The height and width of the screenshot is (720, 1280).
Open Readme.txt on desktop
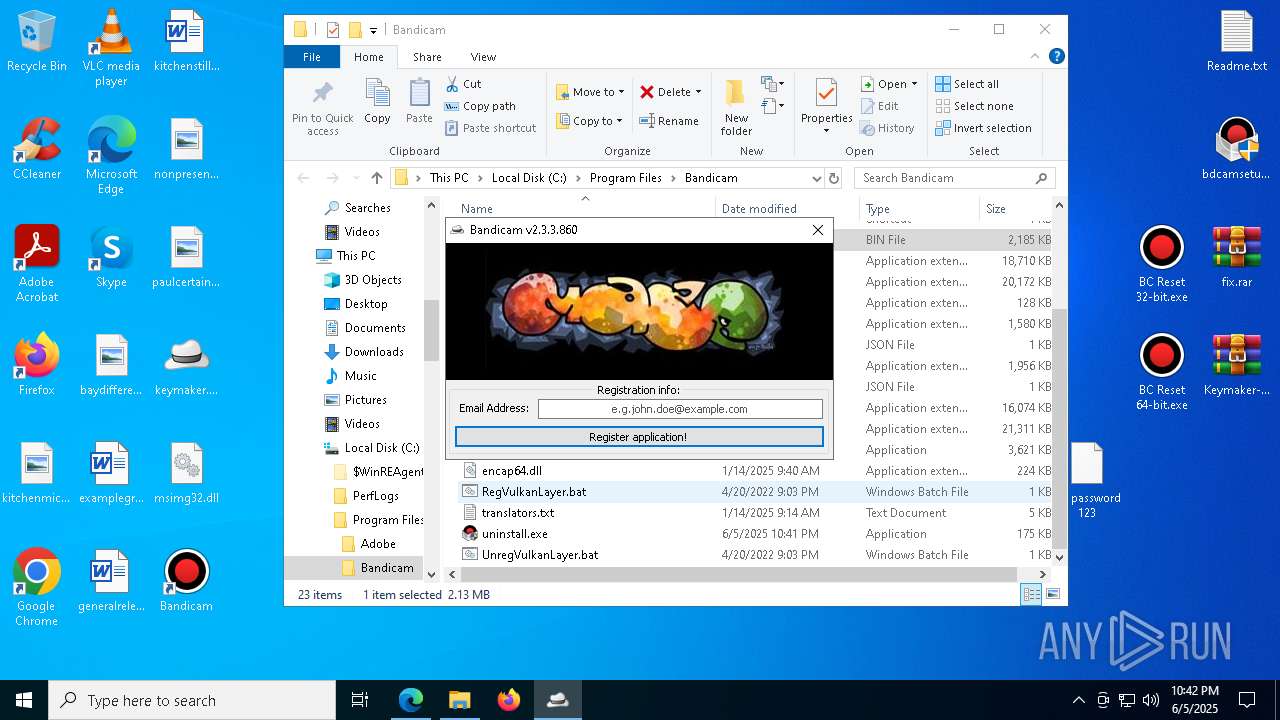pyautogui.click(x=1236, y=41)
